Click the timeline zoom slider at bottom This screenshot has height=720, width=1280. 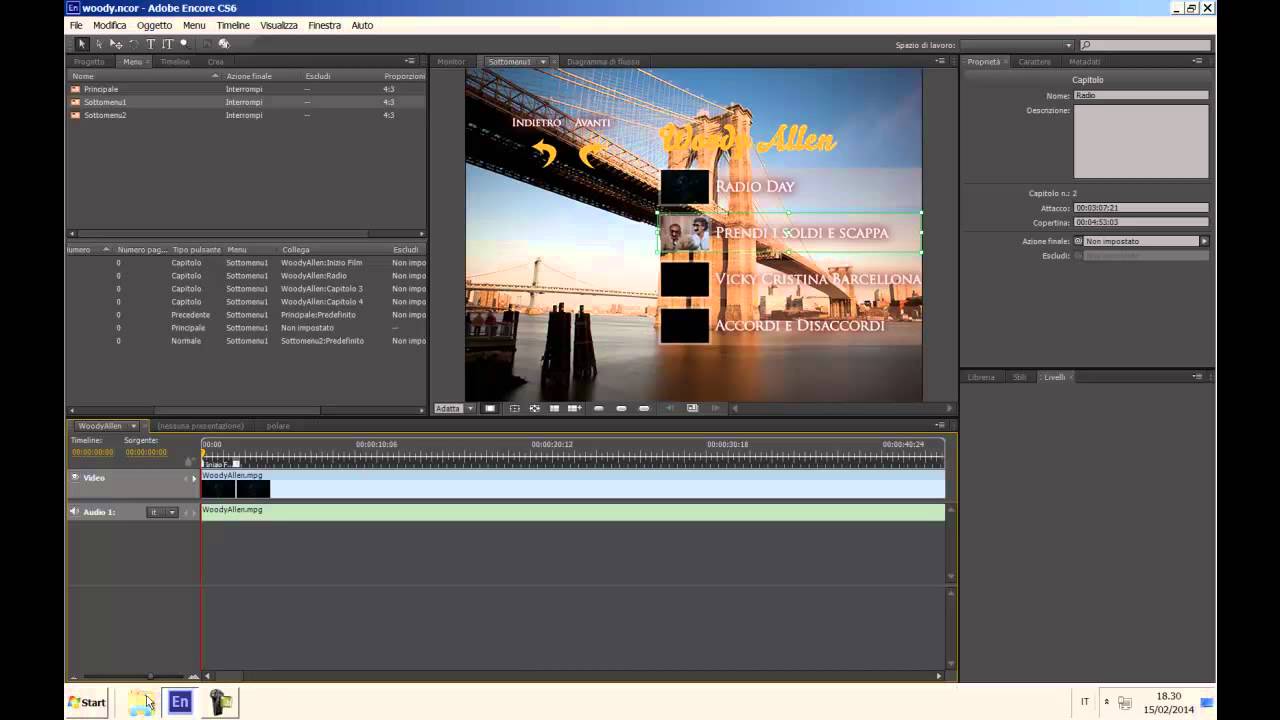pos(150,677)
